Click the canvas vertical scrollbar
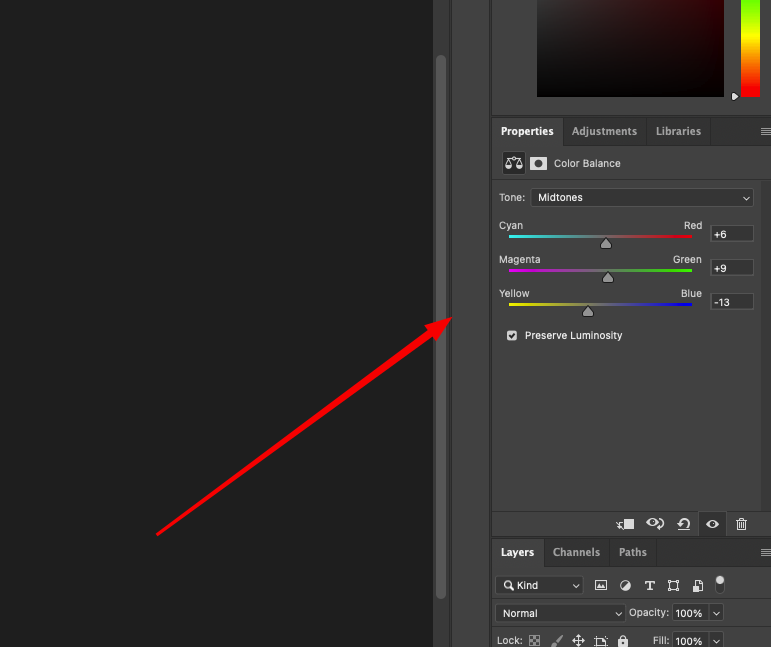 point(441,326)
